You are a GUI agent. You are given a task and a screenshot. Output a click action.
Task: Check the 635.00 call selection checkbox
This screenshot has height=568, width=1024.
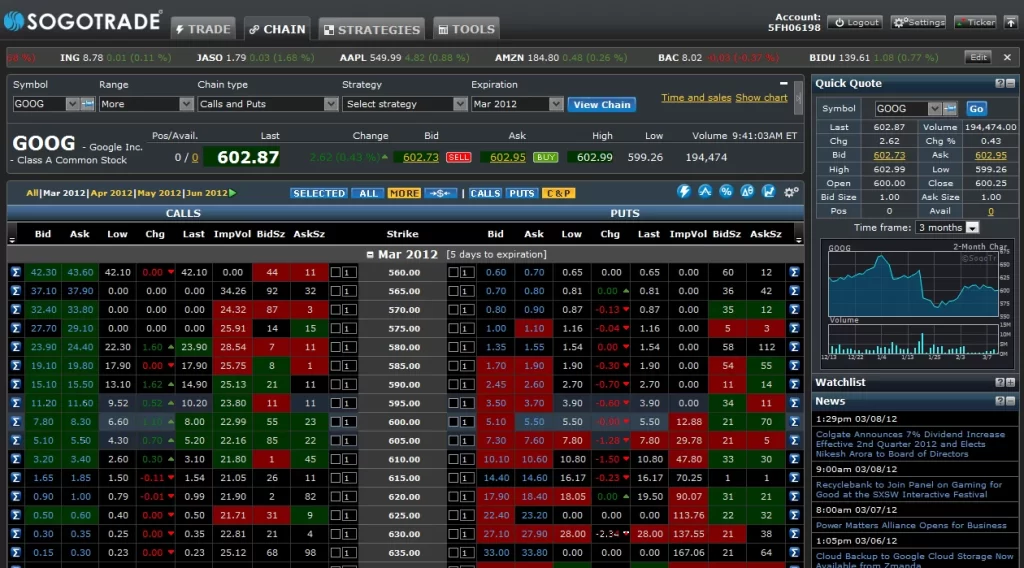[x=335, y=552]
